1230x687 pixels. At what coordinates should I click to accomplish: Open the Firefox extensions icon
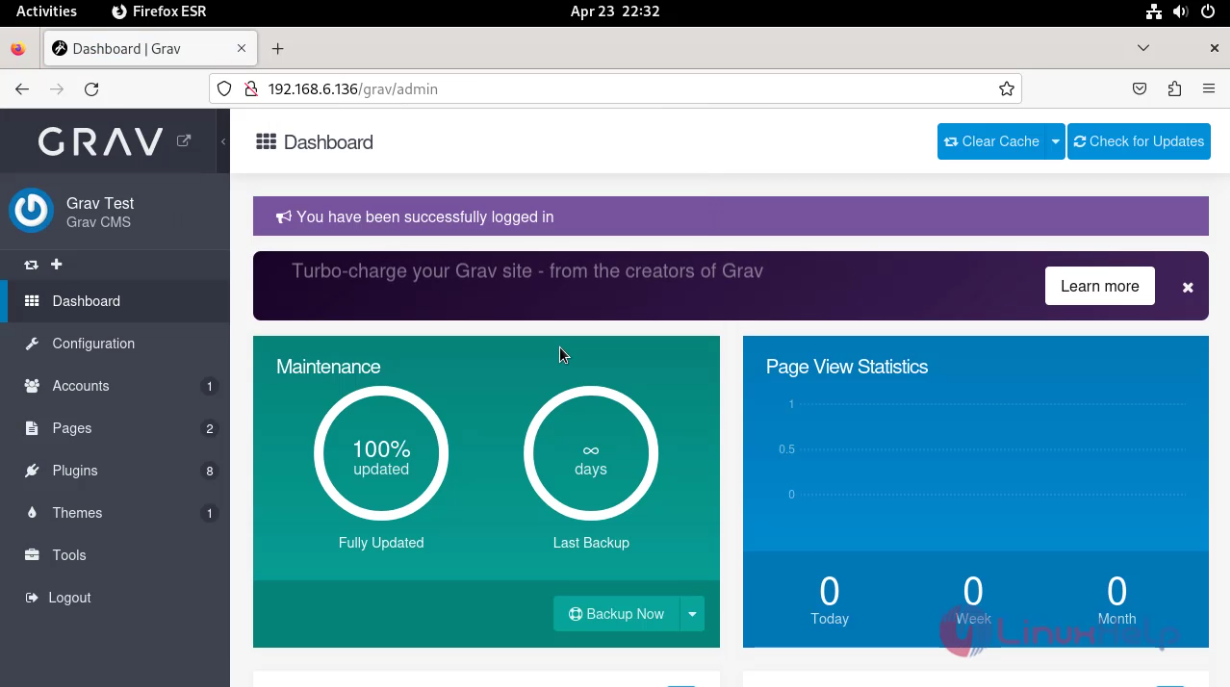click(x=1174, y=89)
